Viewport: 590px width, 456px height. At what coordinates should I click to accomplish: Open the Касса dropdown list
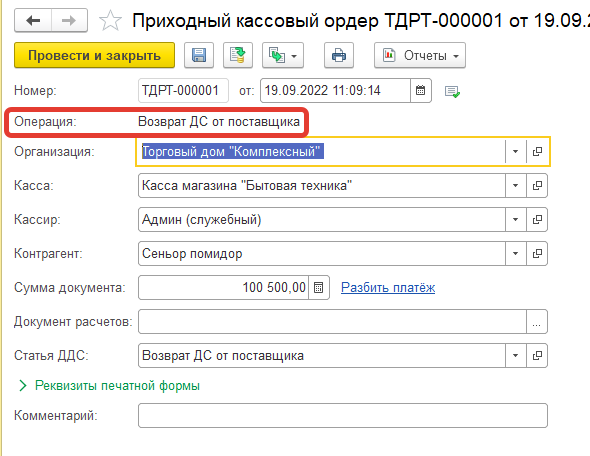click(515, 185)
